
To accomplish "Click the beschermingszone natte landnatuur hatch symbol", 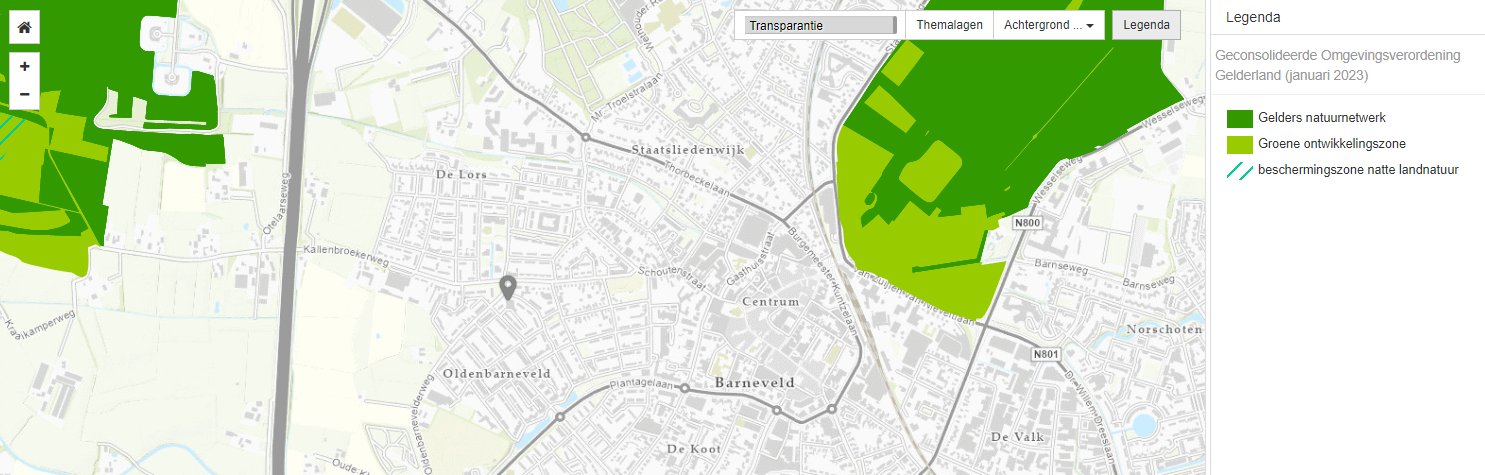I will (1240, 170).
